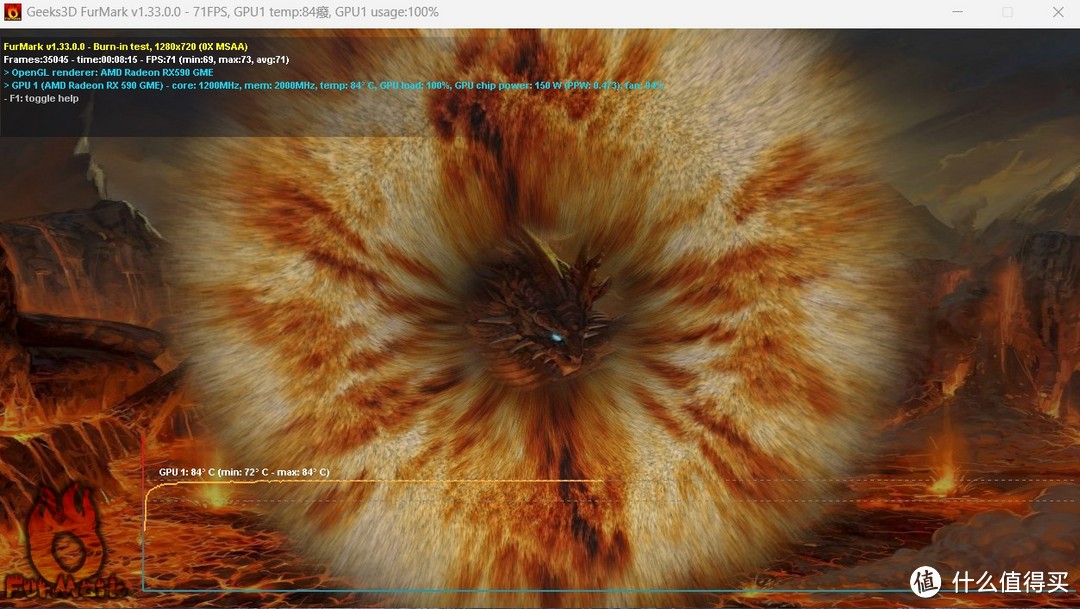Click the orange temperature graph curve
Image resolution: width=1080 pixels, height=609 pixels.
pyautogui.click(x=400, y=482)
